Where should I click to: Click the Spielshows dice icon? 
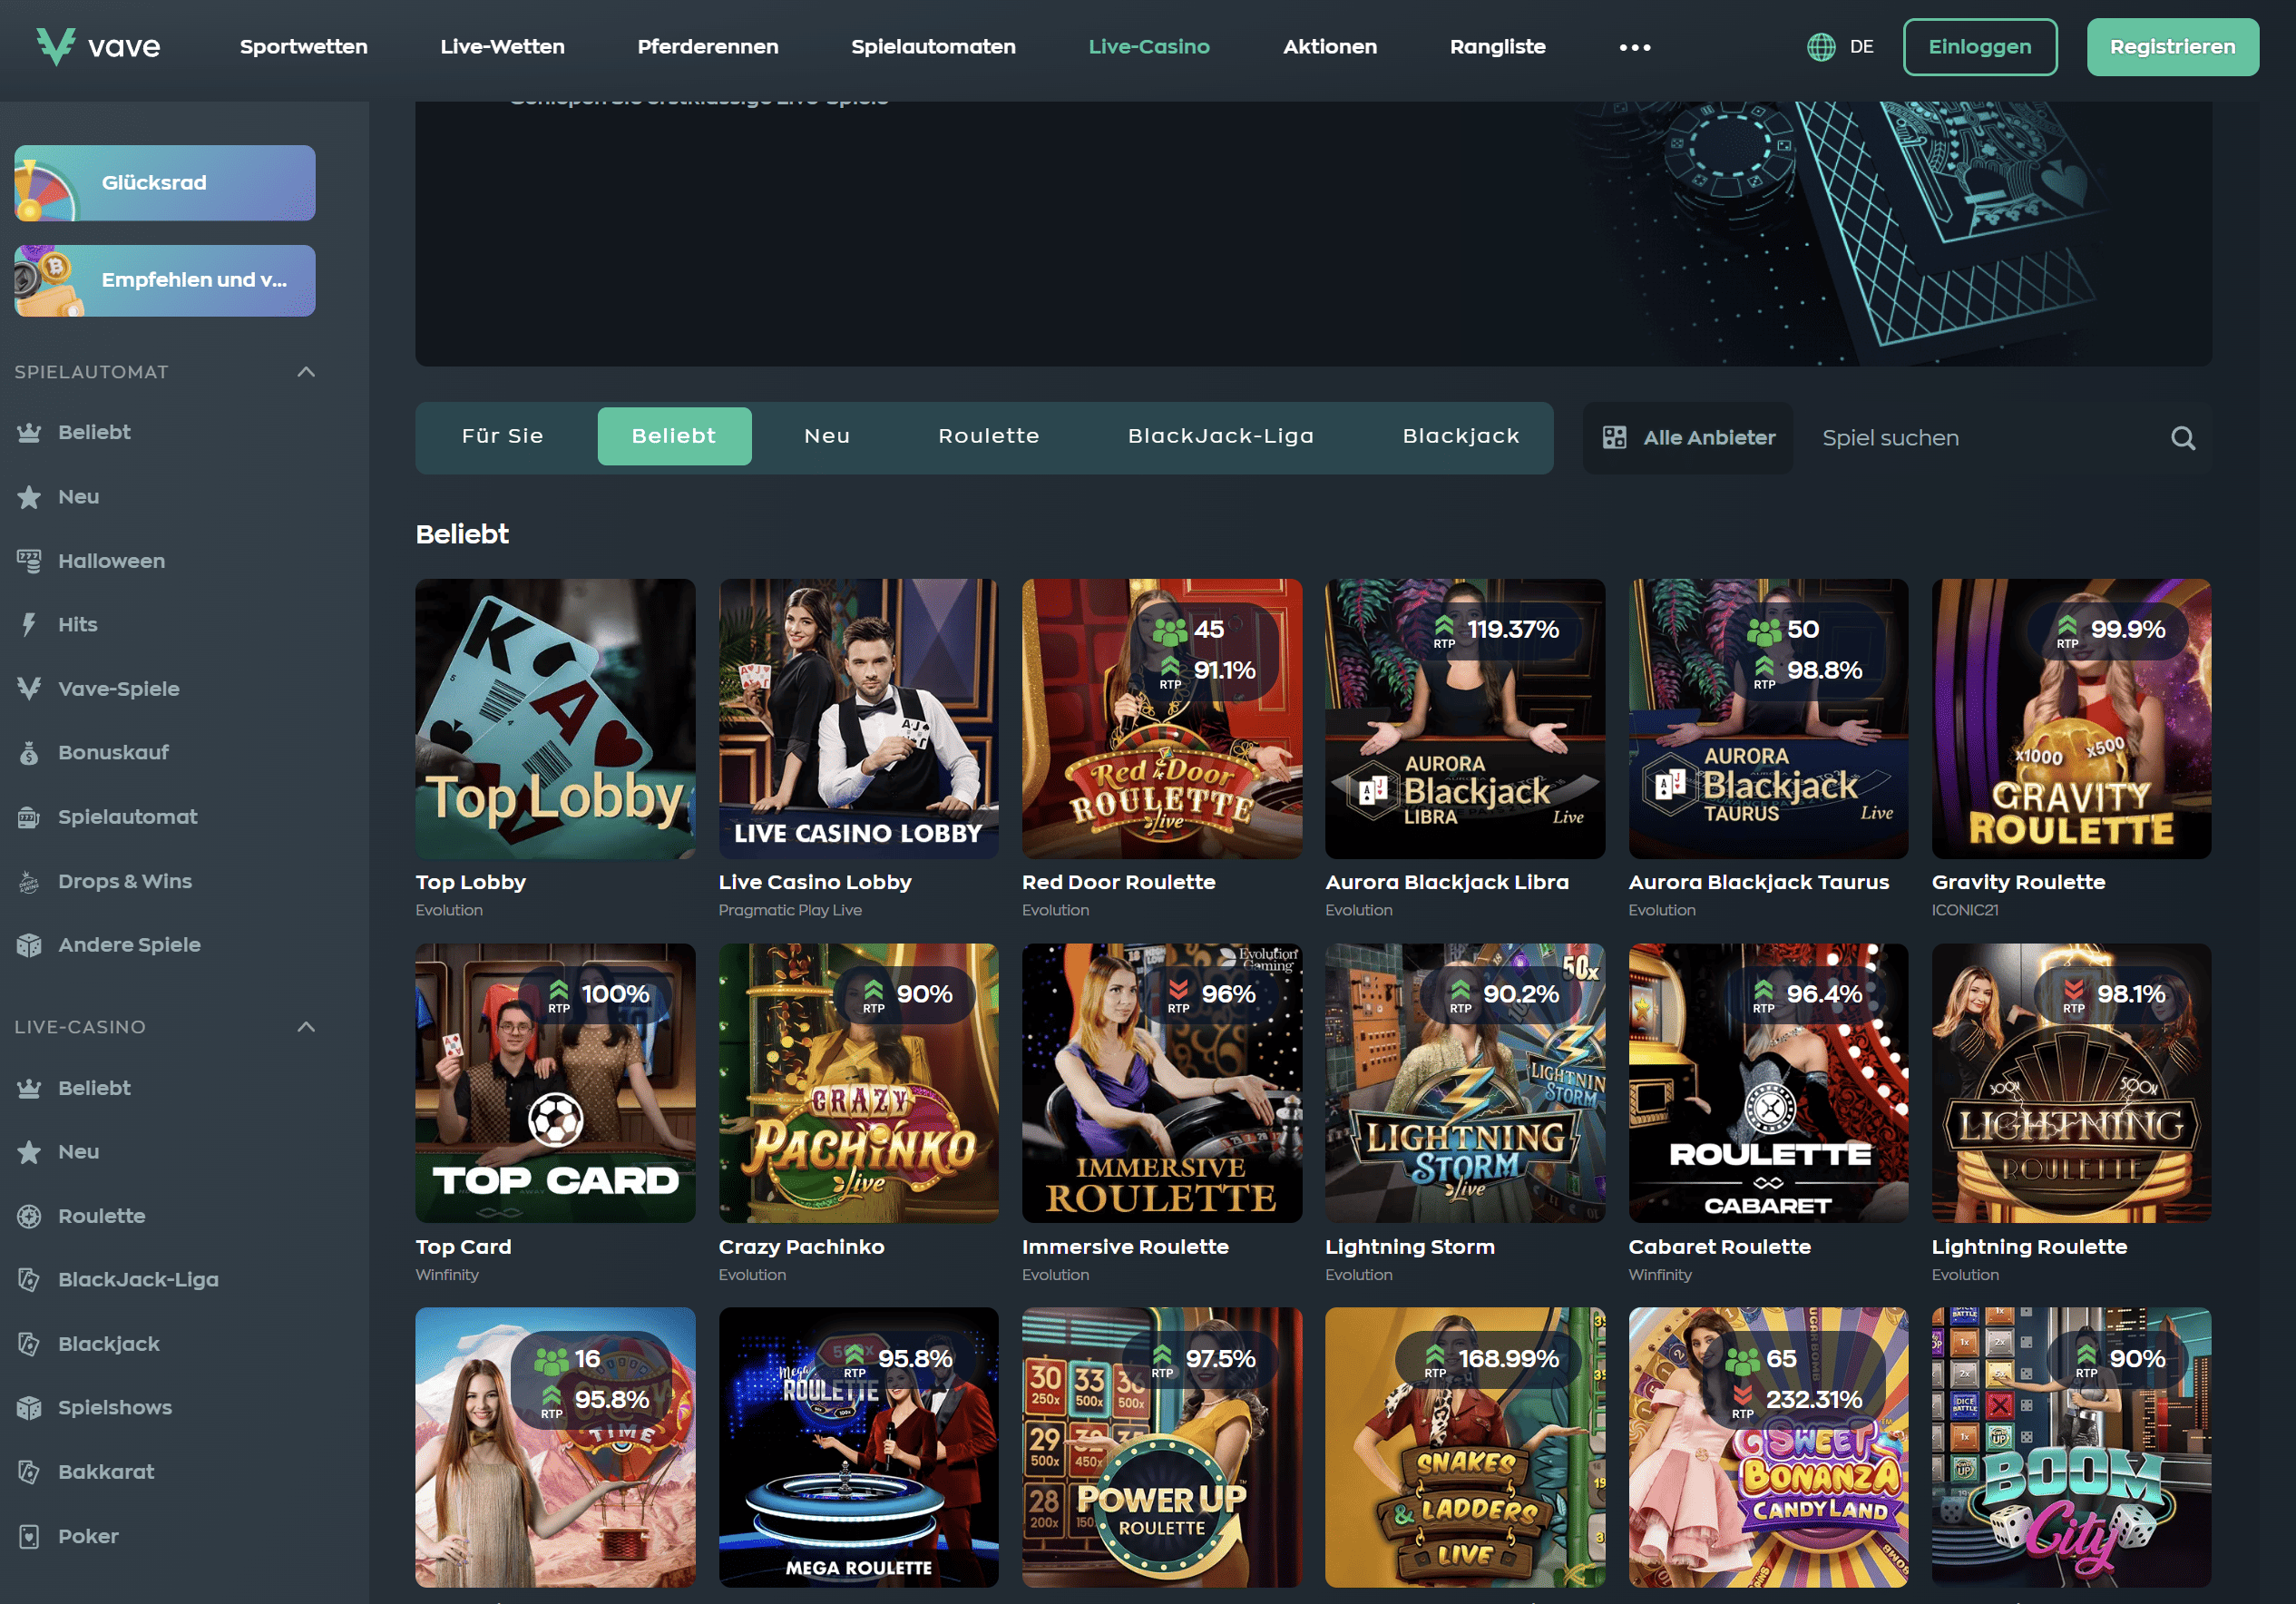tap(29, 1408)
